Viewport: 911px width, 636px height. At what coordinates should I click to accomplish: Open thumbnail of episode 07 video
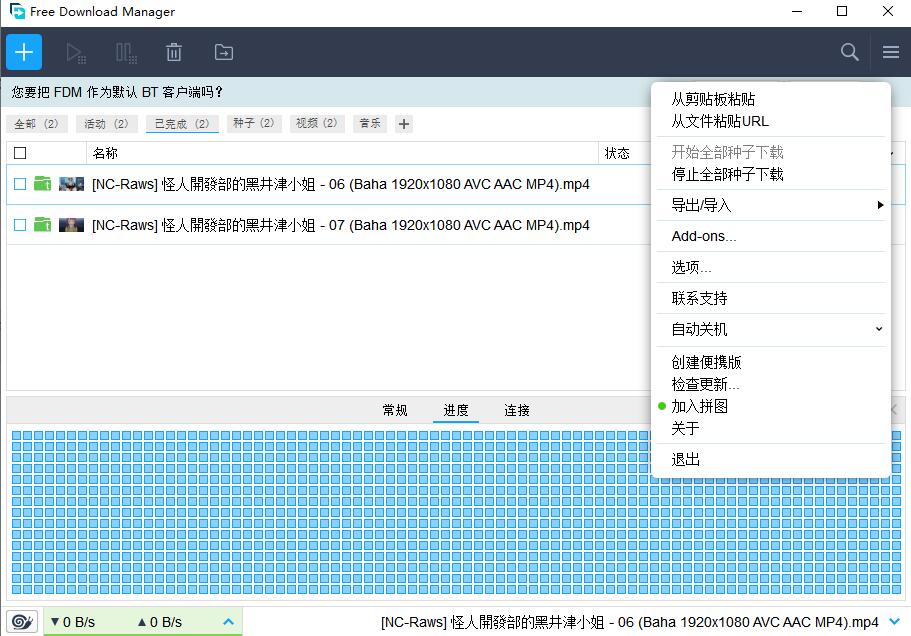(x=71, y=225)
